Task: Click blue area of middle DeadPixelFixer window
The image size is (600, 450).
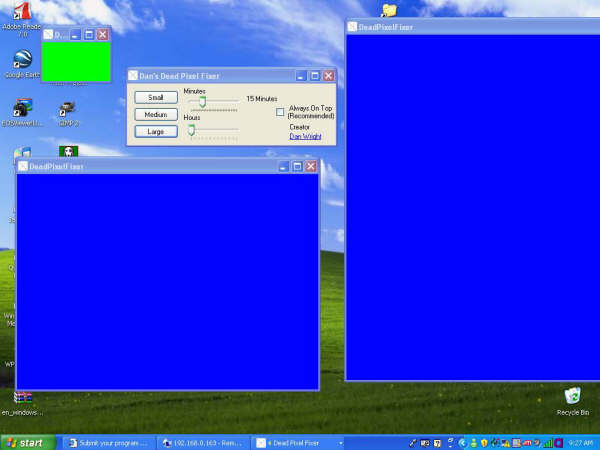Action: tap(168, 282)
